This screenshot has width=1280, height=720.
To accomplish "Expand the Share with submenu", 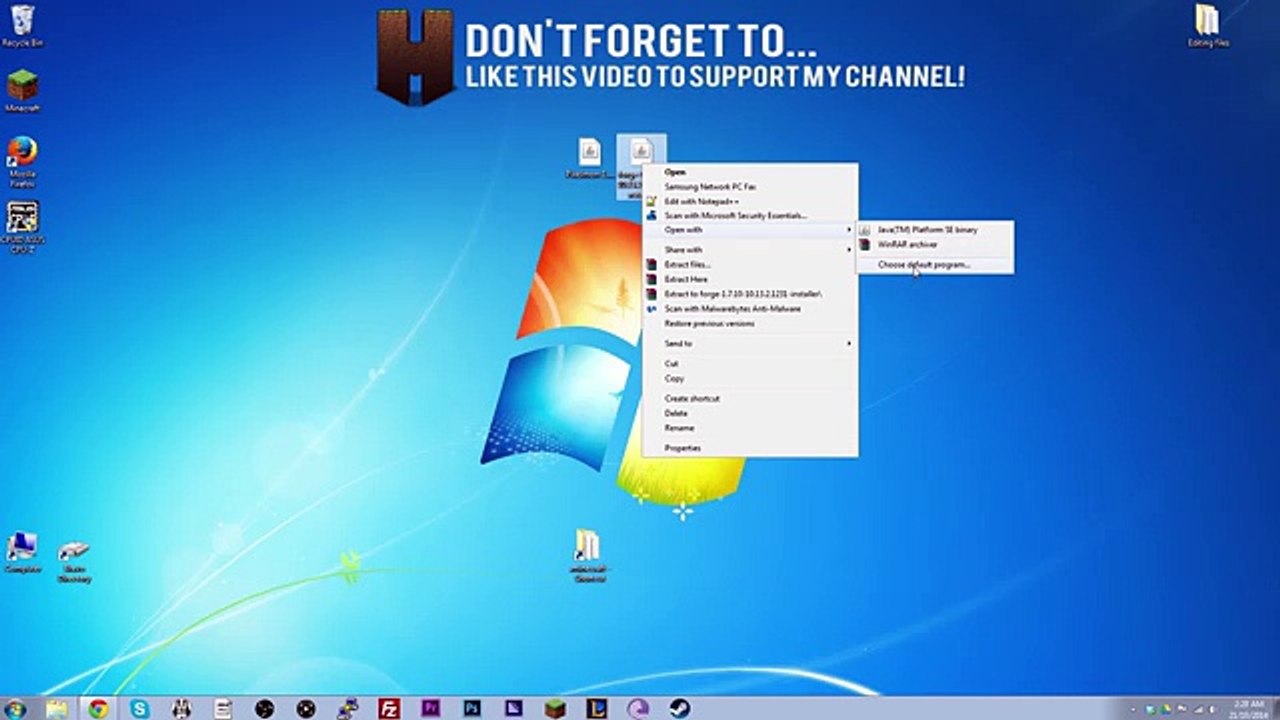I will click(750, 250).
